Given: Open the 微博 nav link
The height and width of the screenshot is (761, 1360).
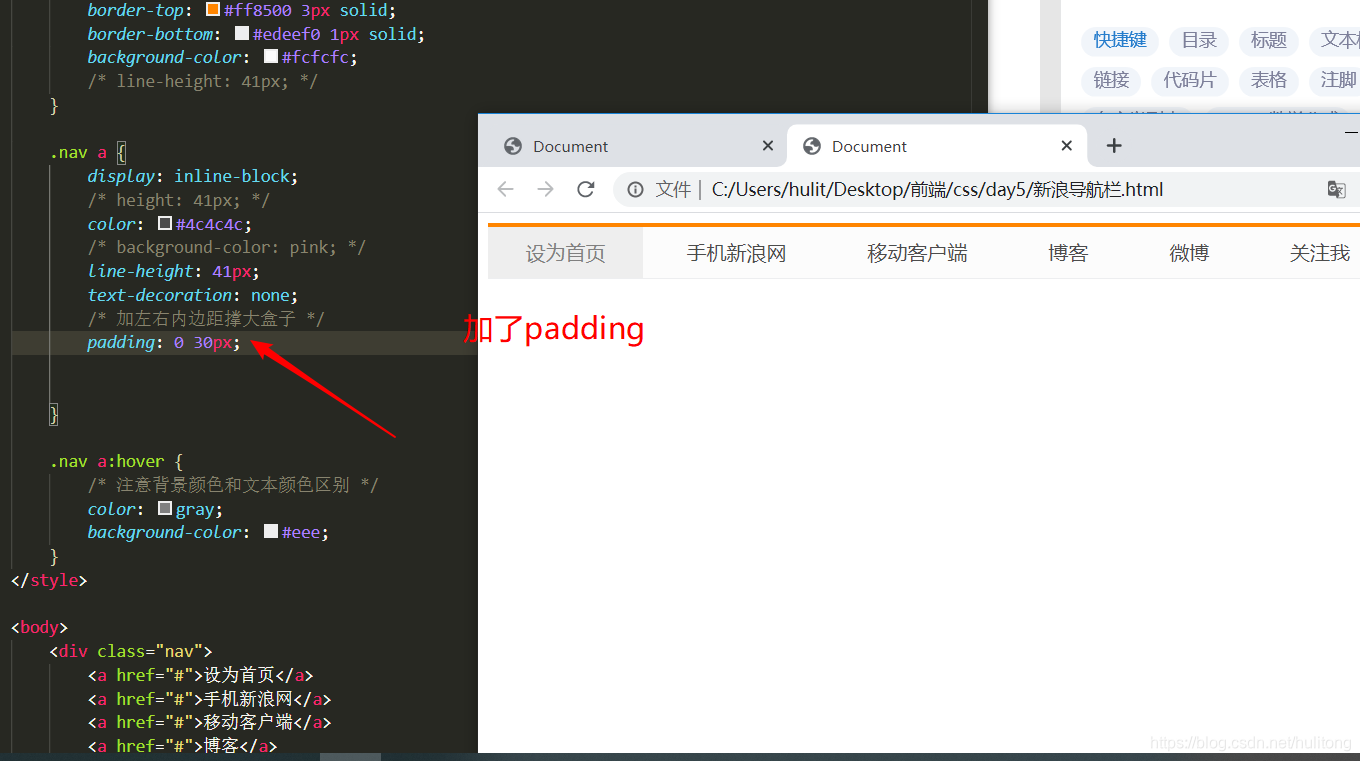Looking at the screenshot, I should click(x=1189, y=253).
